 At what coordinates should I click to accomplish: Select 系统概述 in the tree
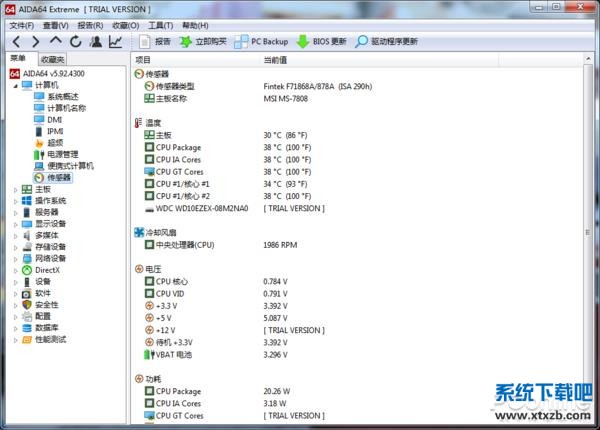click(62, 96)
